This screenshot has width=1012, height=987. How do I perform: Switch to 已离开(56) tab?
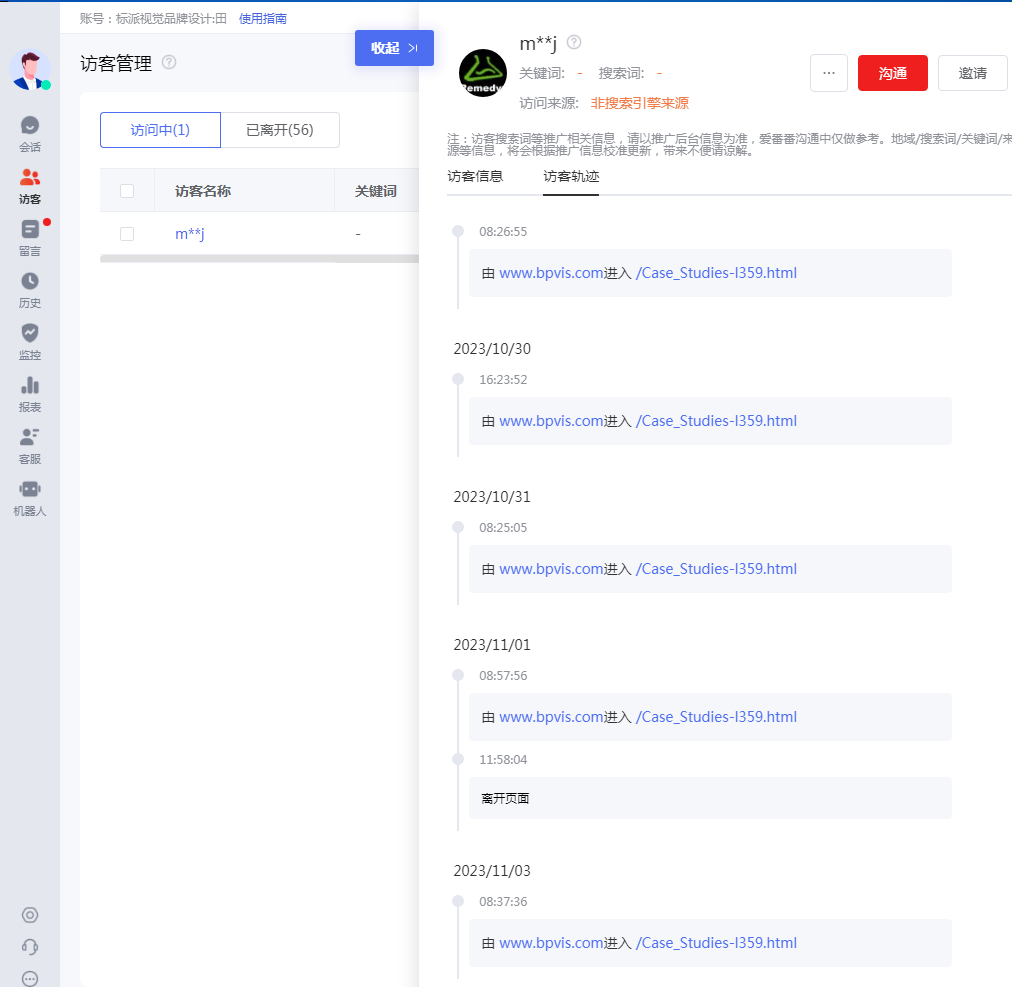[280, 130]
